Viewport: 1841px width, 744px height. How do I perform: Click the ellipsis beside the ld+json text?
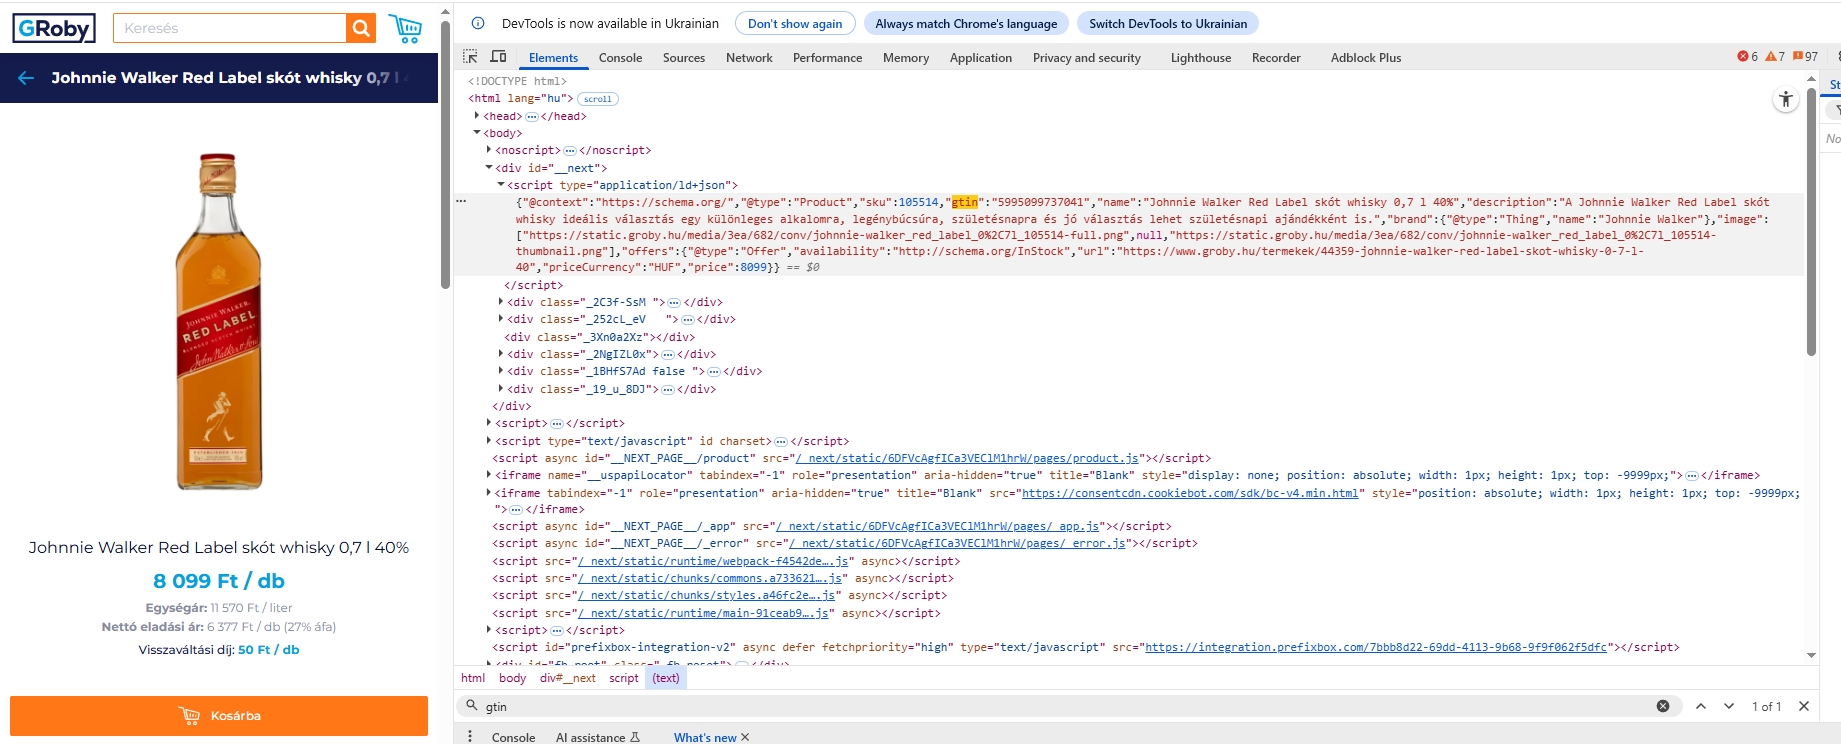461,201
